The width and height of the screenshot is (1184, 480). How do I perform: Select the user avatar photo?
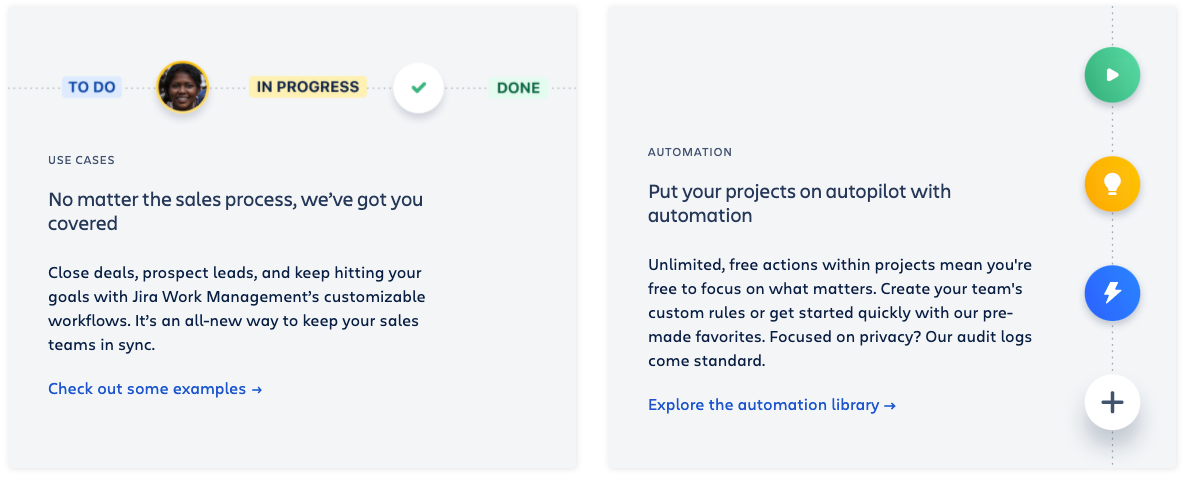click(x=182, y=87)
